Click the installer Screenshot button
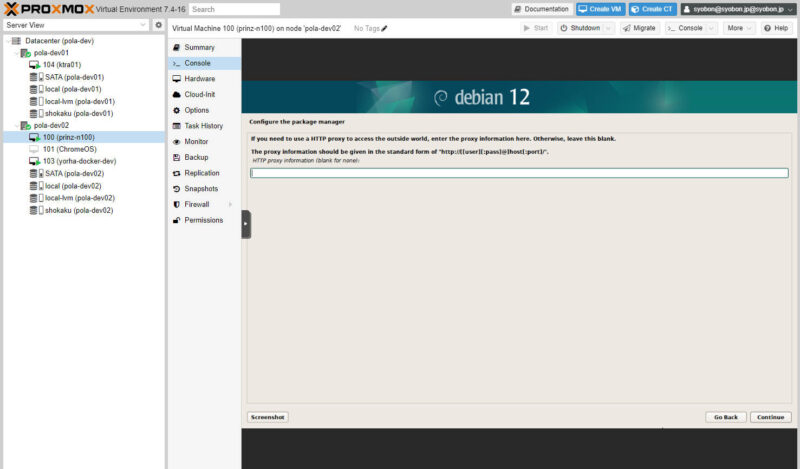Screen dimensions: 800x469 tap(268, 417)
